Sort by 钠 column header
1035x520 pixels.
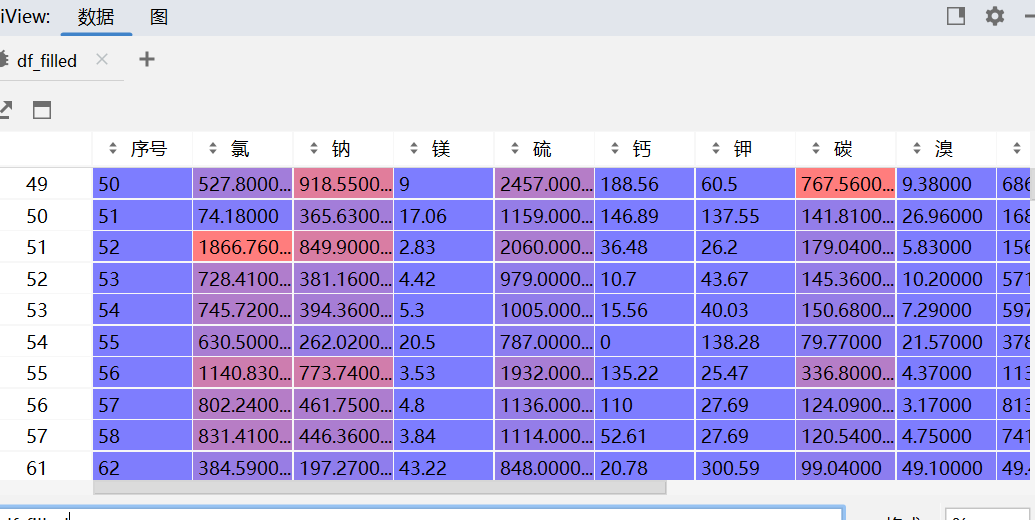point(343,149)
